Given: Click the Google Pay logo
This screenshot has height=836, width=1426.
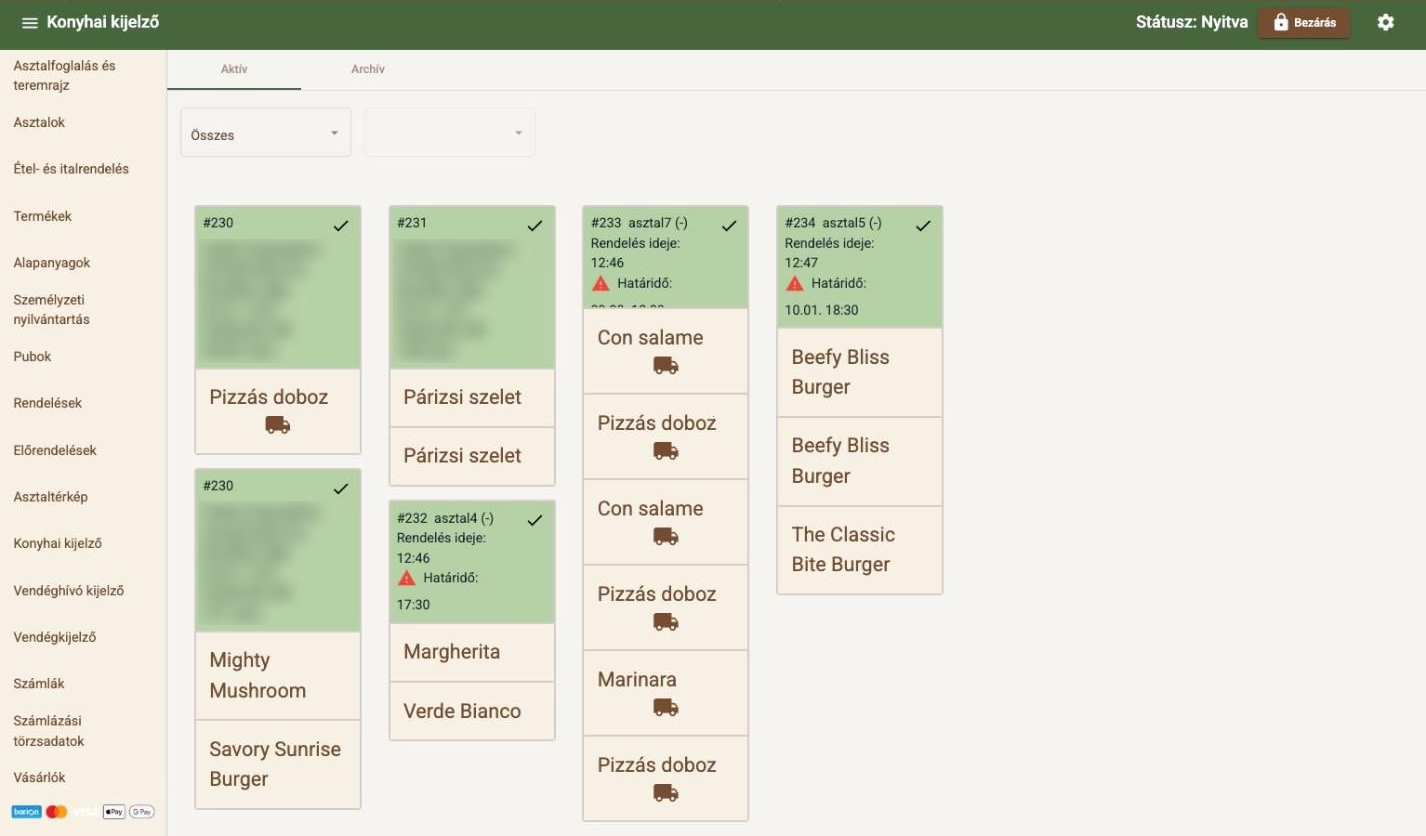Looking at the screenshot, I should 141,812.
